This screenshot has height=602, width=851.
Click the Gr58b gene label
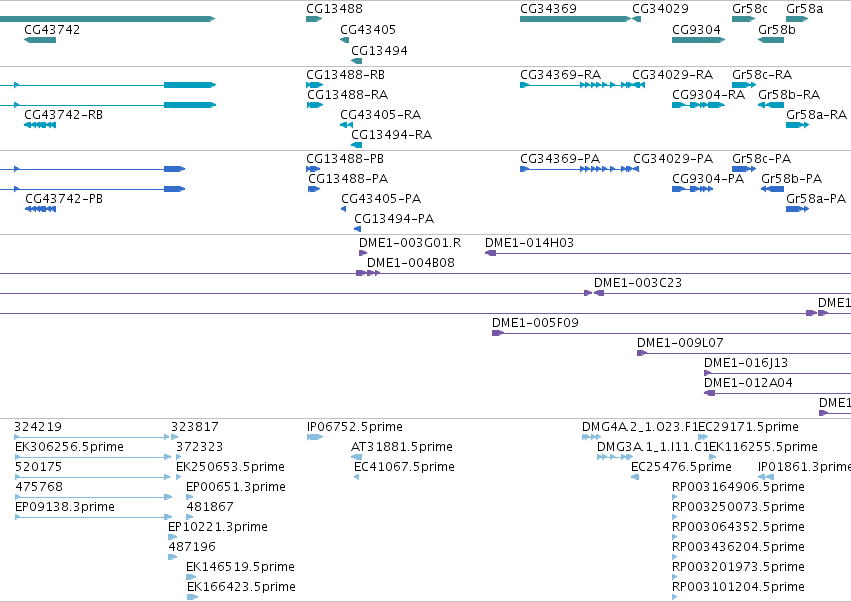pos(777,30)
